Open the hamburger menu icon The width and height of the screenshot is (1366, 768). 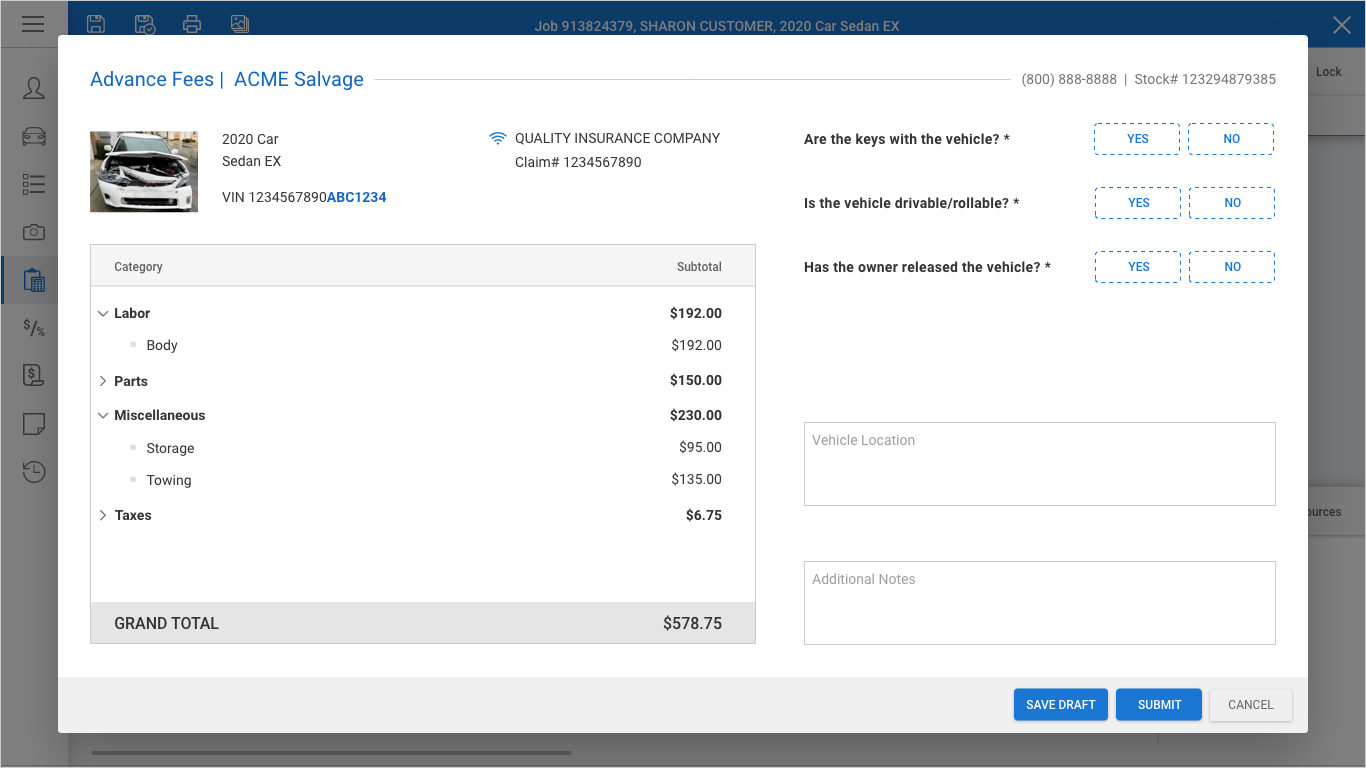click(33, 24)
